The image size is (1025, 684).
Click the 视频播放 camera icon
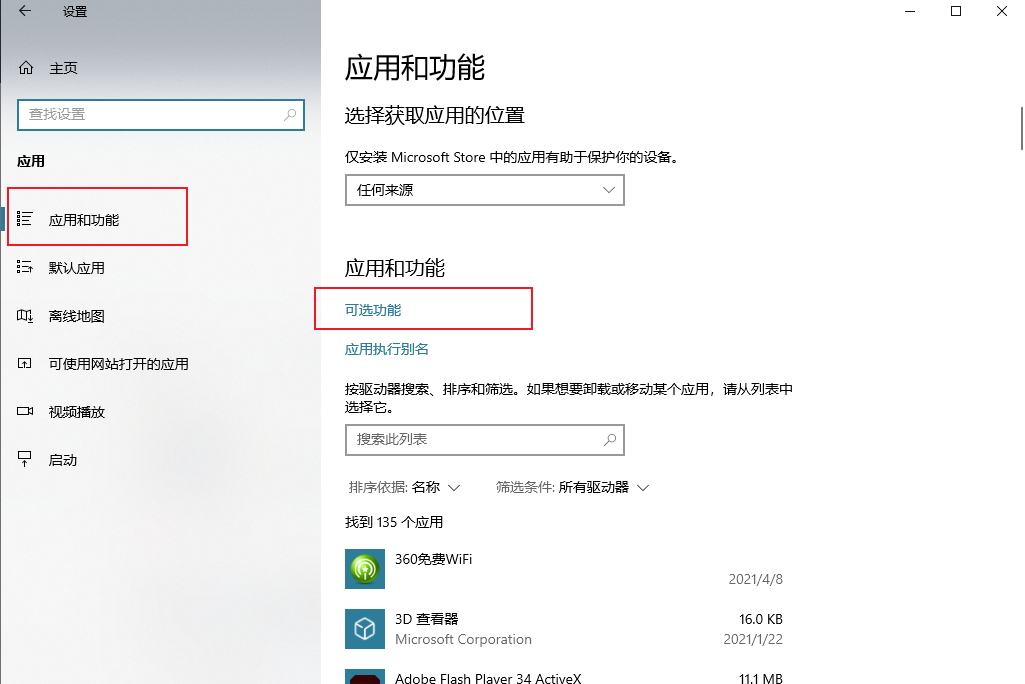(25, 411)
